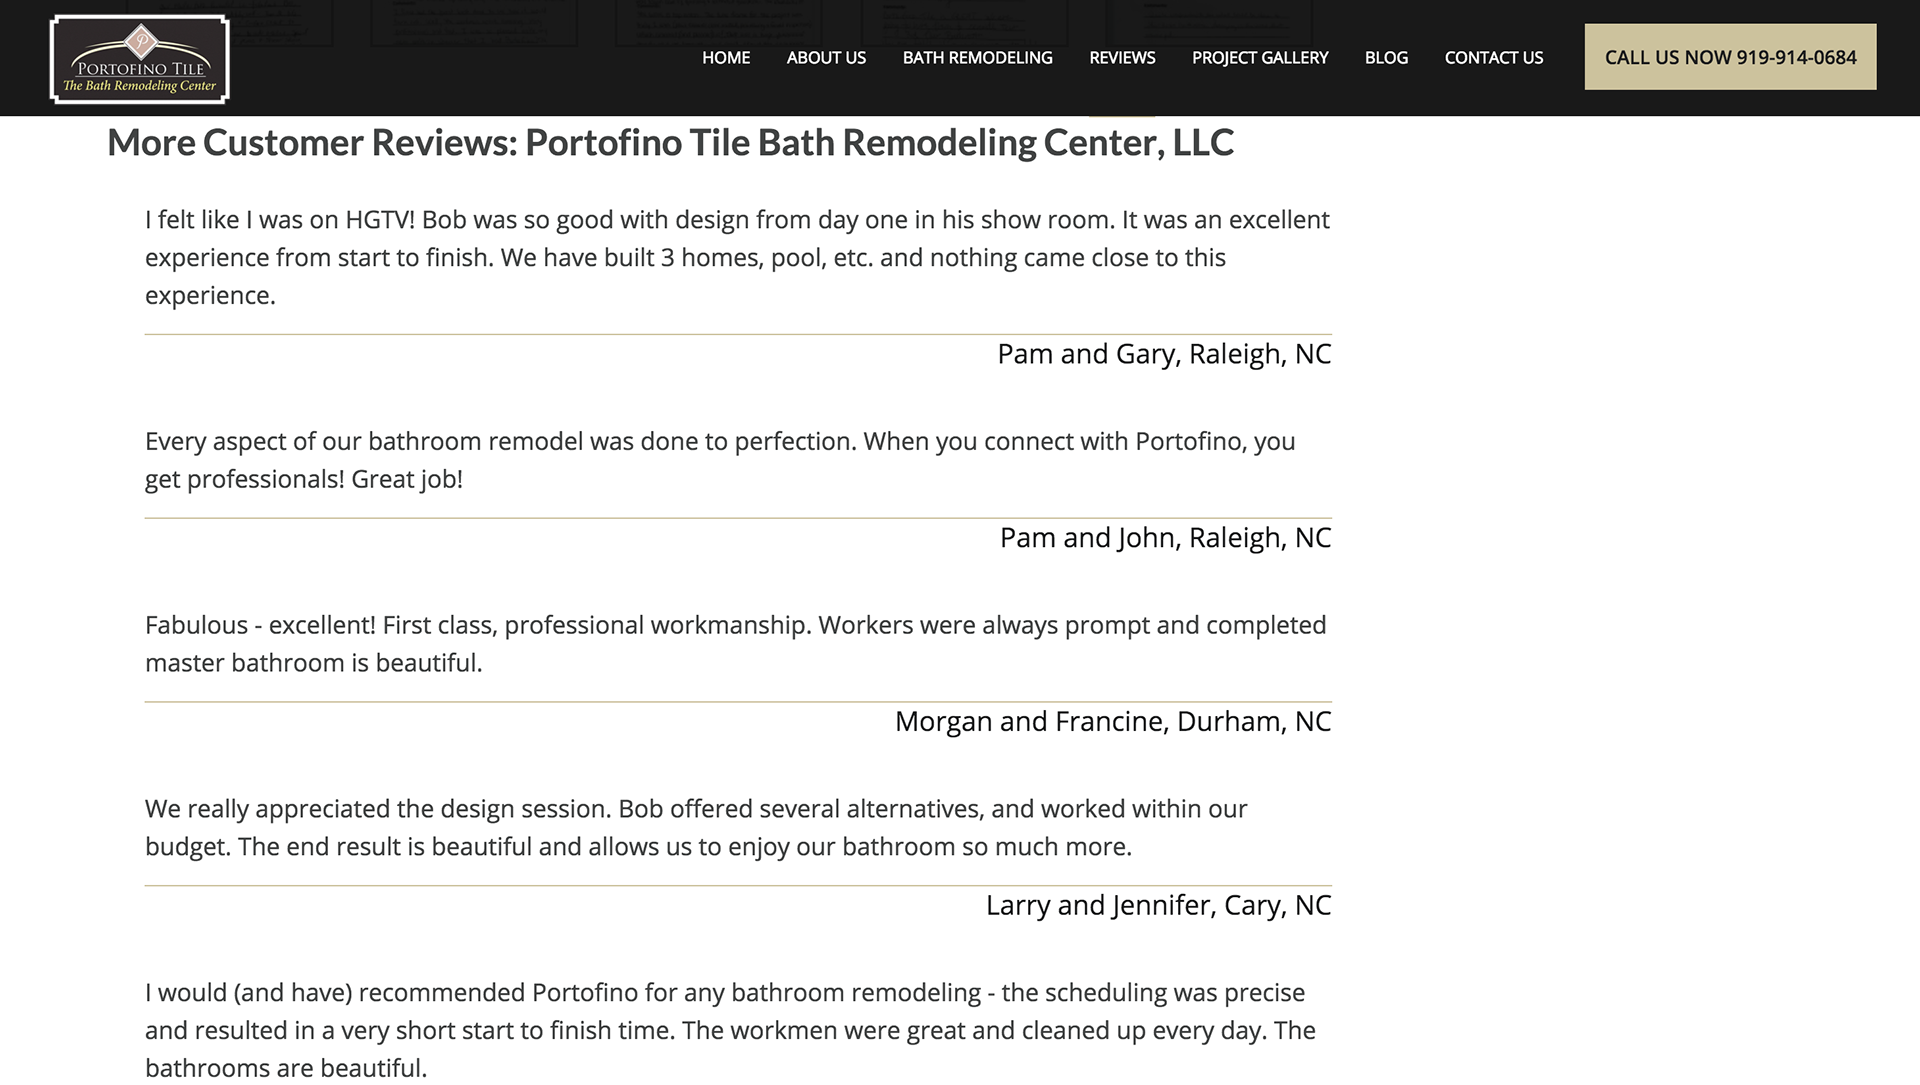Image resolution: width=1920 pixels, height=1085 pixels.
Task: Click the review about bathroom remodel perfection
Action: (720, 460)
